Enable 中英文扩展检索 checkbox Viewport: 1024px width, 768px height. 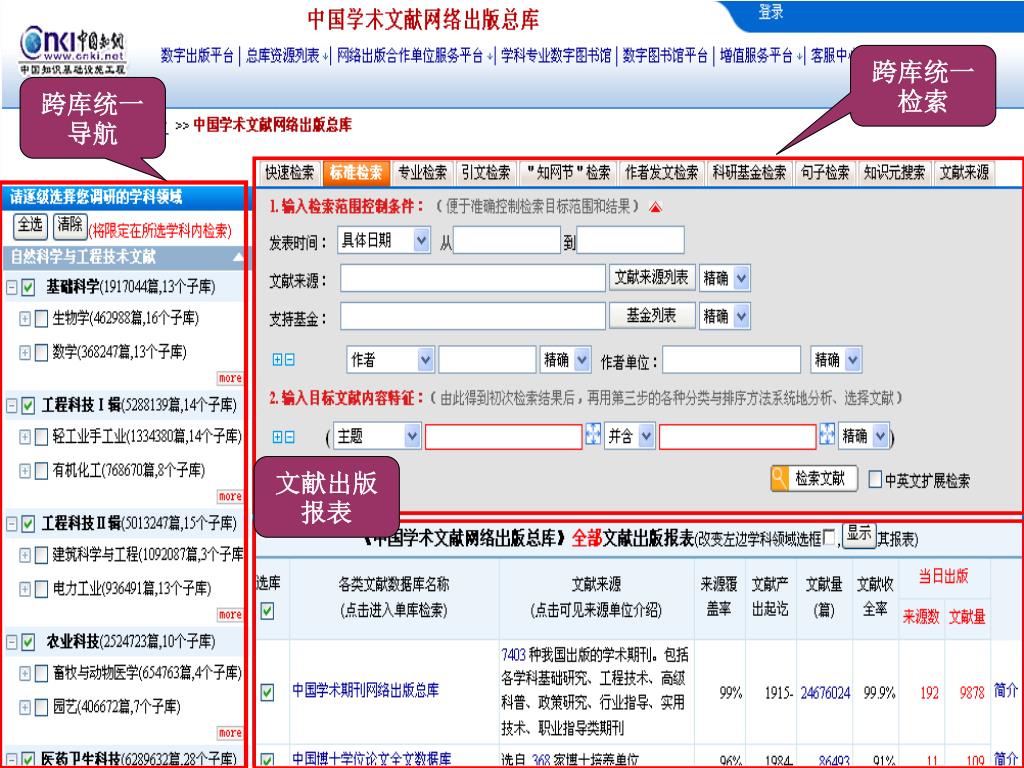875,479
